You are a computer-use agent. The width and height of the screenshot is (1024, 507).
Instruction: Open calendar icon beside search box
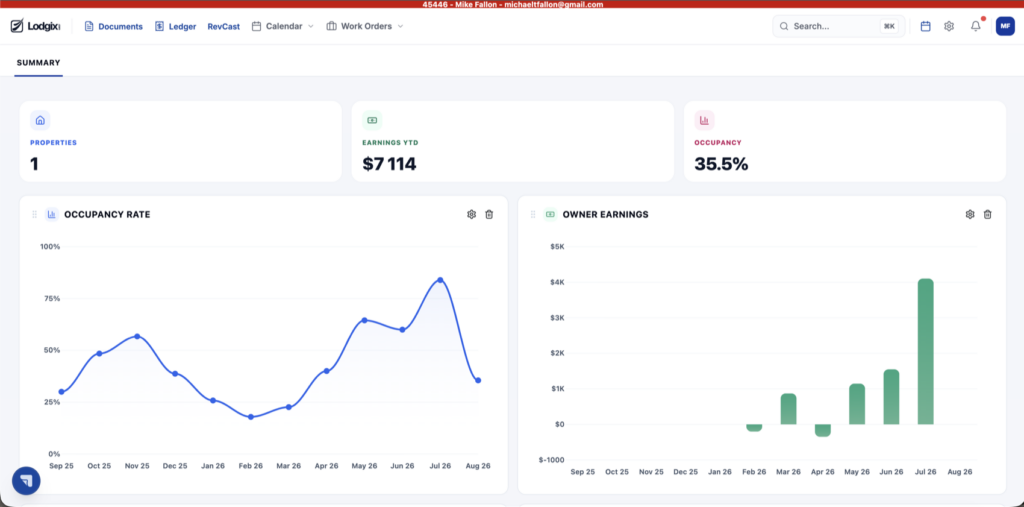coord(925,26)
